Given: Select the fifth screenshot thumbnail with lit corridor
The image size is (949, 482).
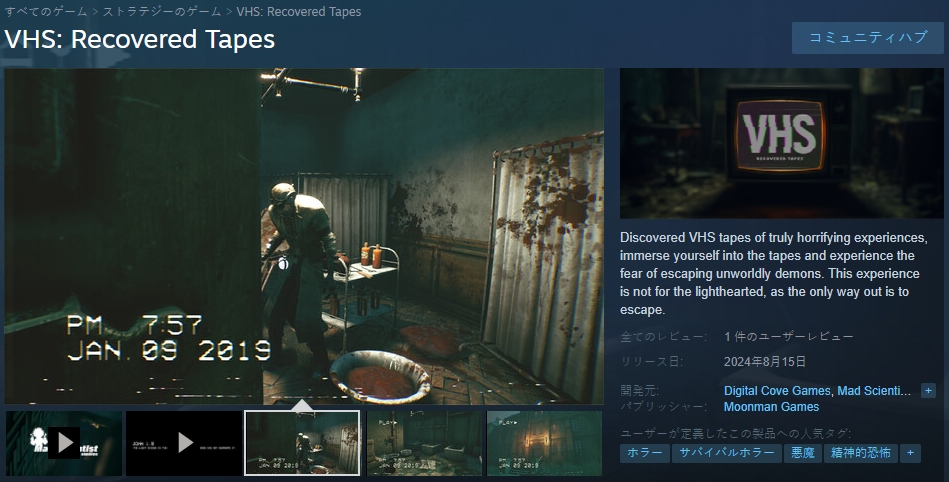Looking at the screenshot, I should (544, 443).
